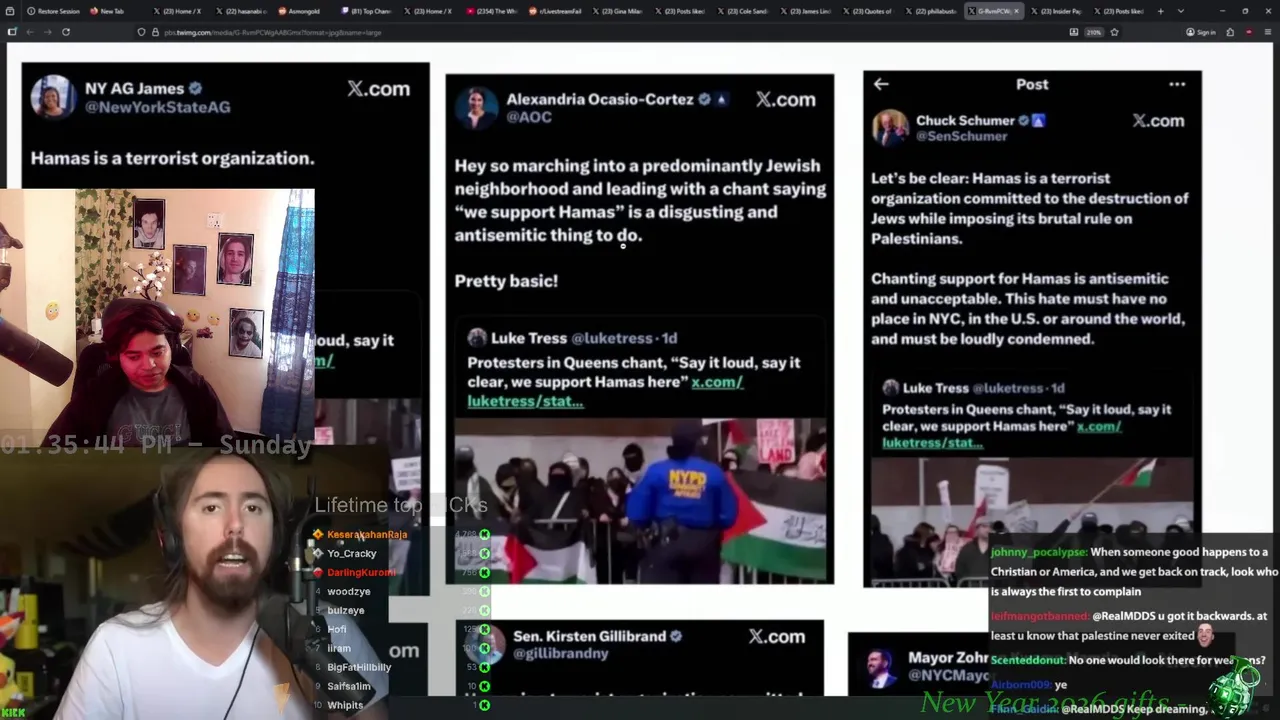The height and width of the screenshot is (720, 1280).
Task: Switch to the Restore Session tab
Action: 54,11
